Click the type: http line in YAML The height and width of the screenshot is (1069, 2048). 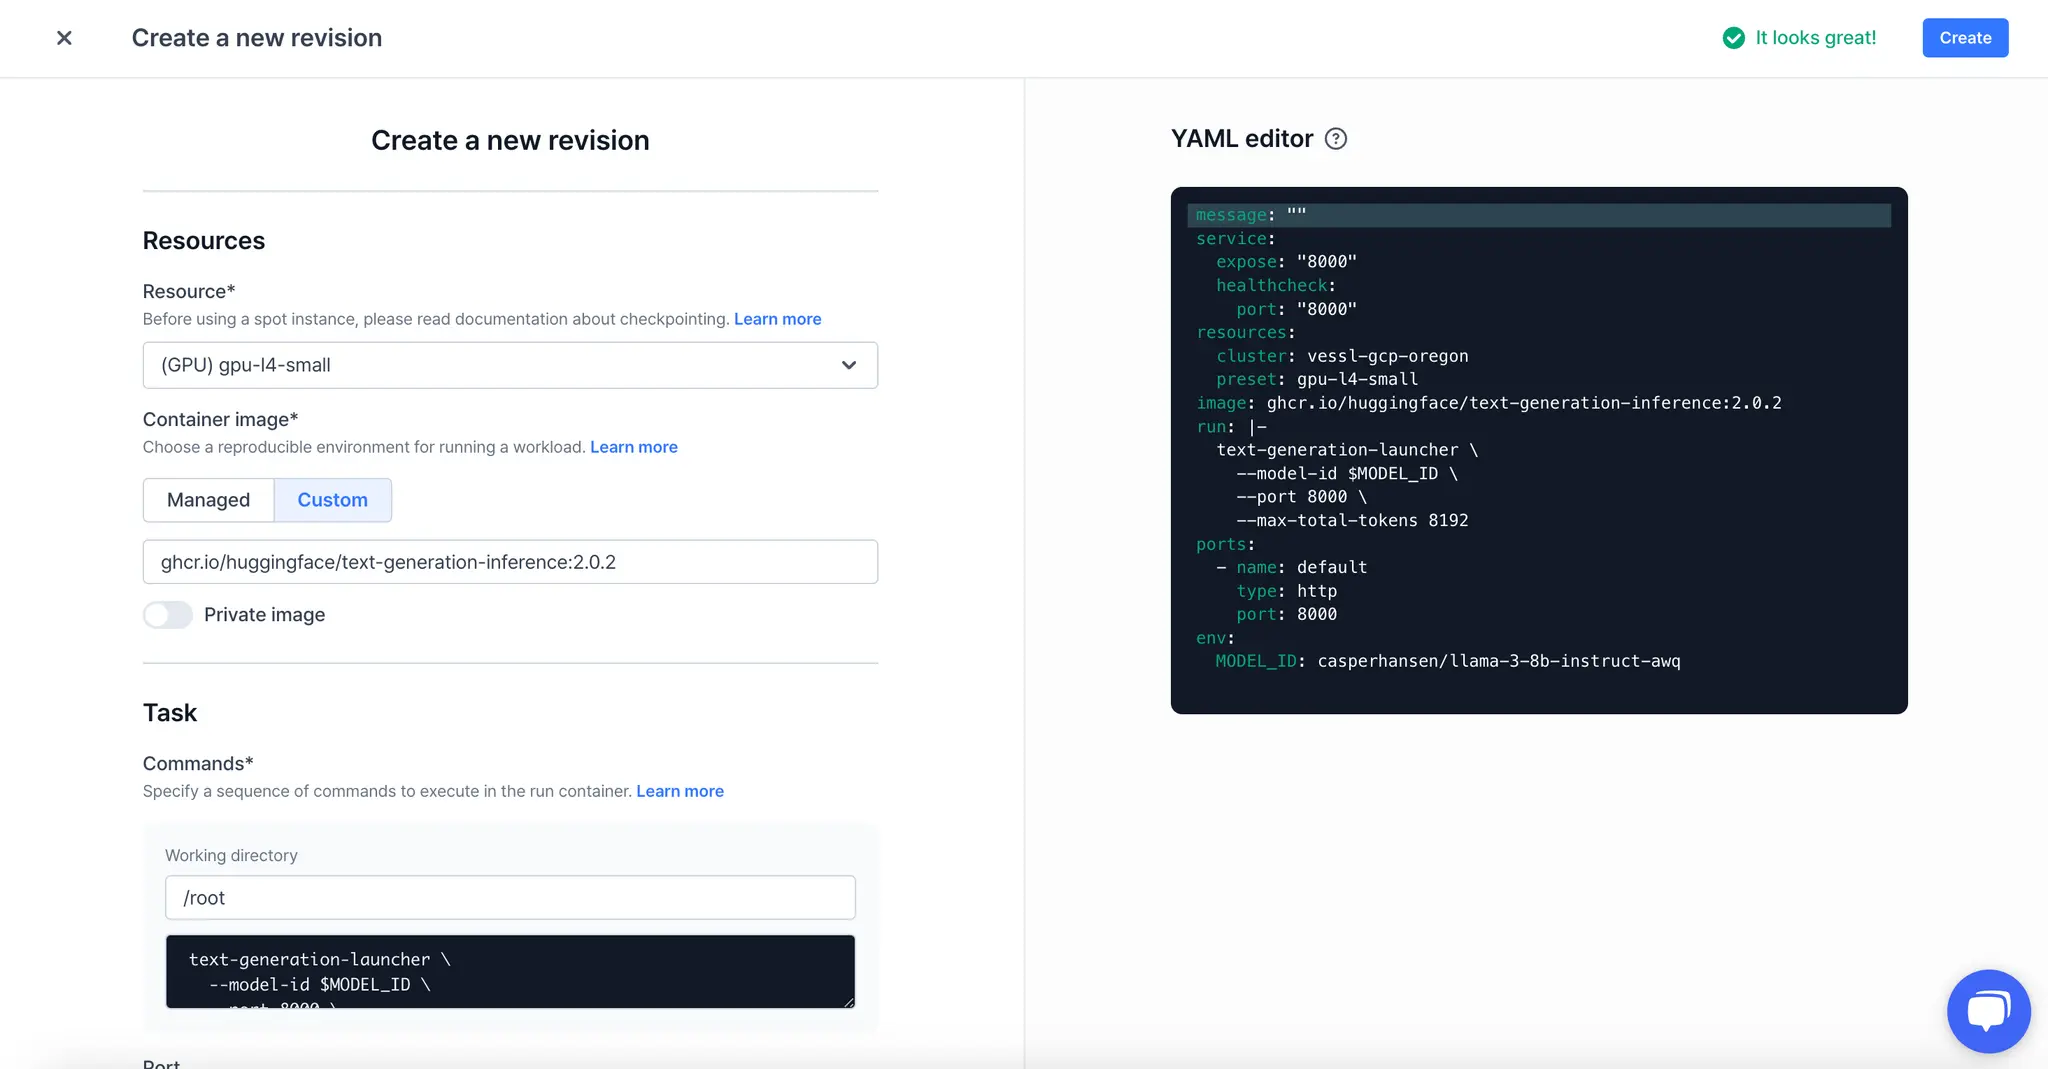[x=1286, y=591]
